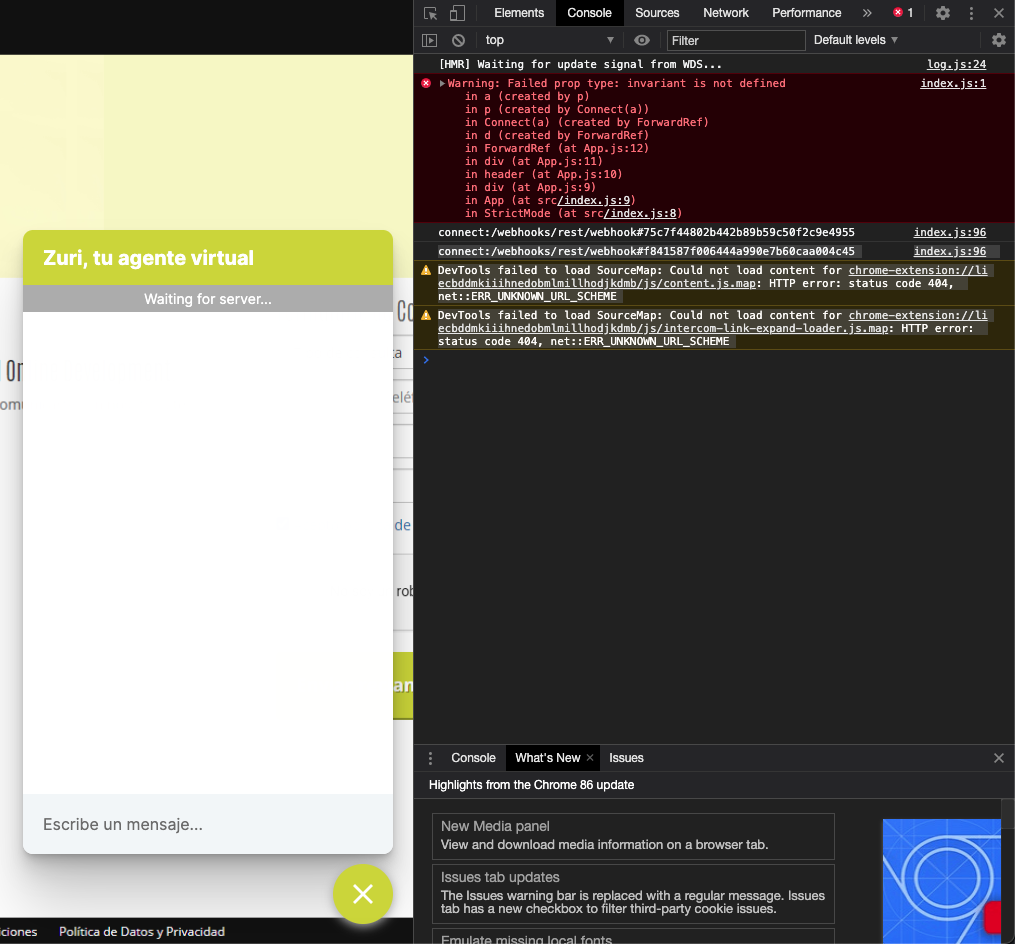Open the Issues tab in the drawer

click(626, 758)
